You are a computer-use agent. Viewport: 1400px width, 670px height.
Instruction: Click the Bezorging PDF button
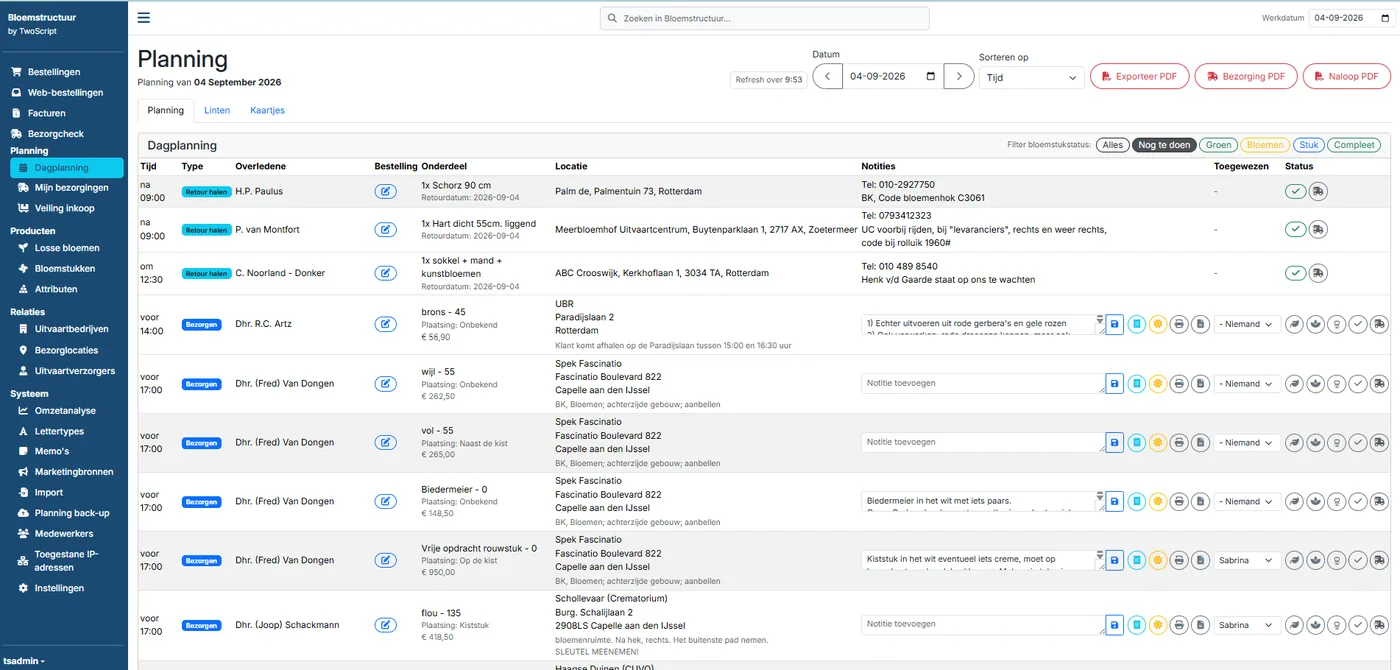(1246, 76)
